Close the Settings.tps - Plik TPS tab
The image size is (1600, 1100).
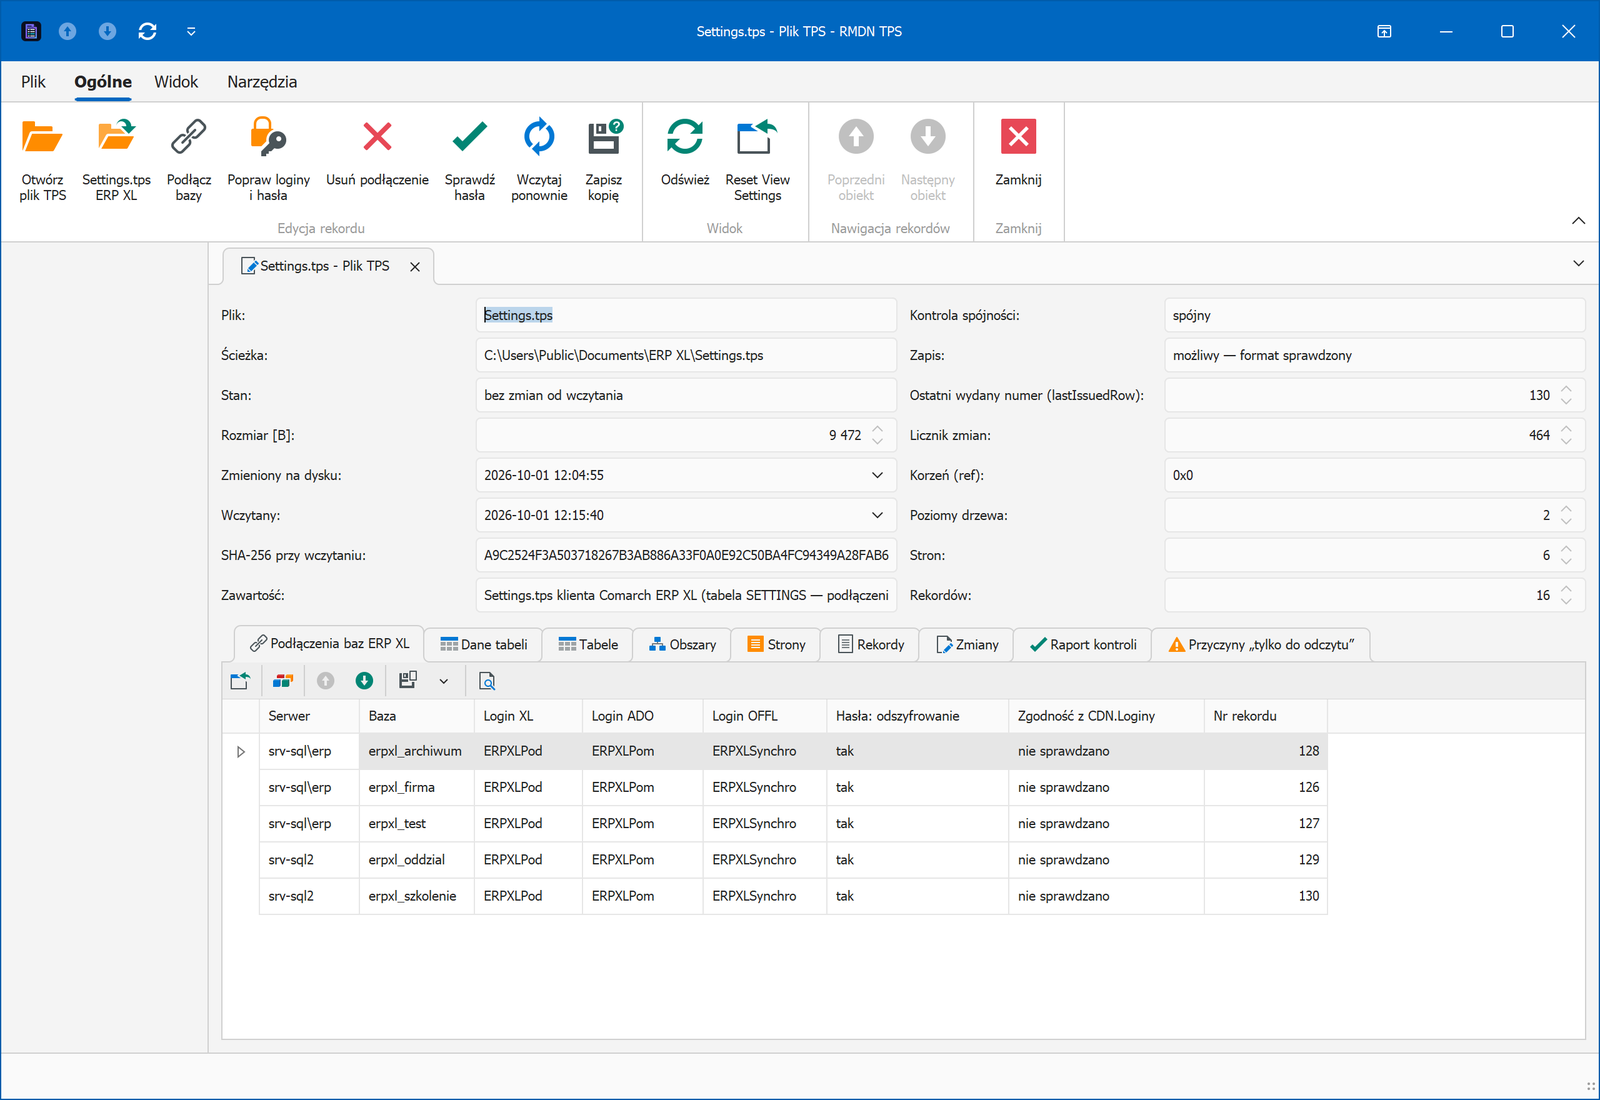click(414, 267)
